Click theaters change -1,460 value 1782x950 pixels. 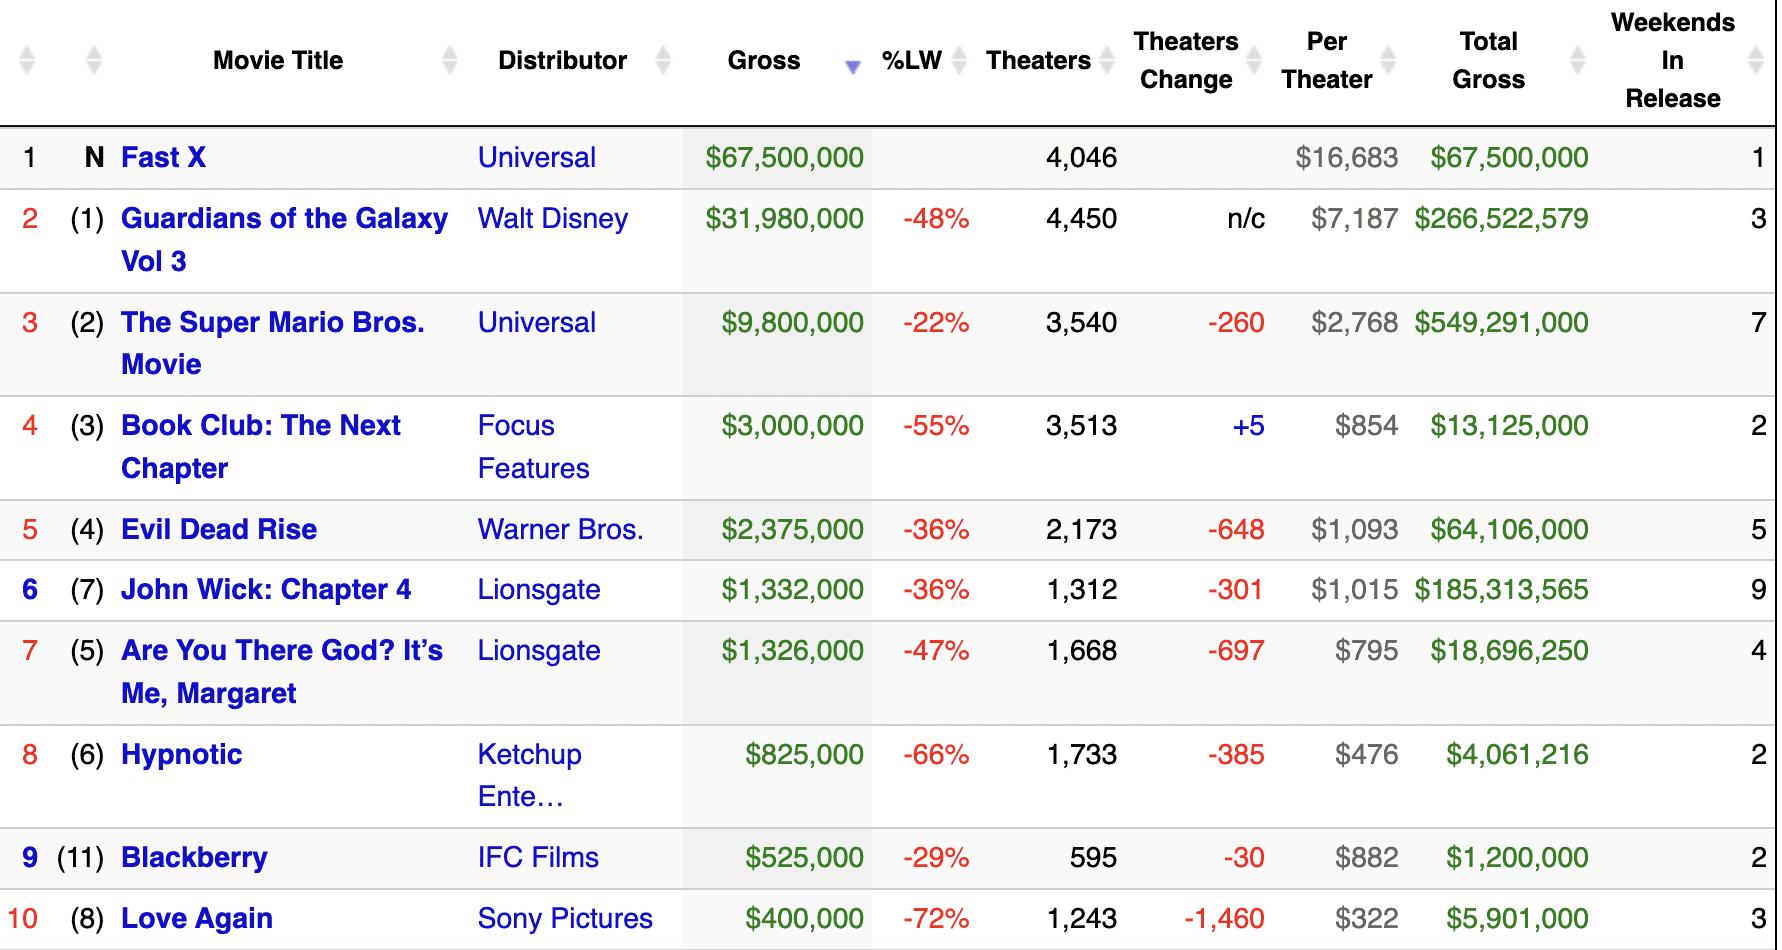1224,919
